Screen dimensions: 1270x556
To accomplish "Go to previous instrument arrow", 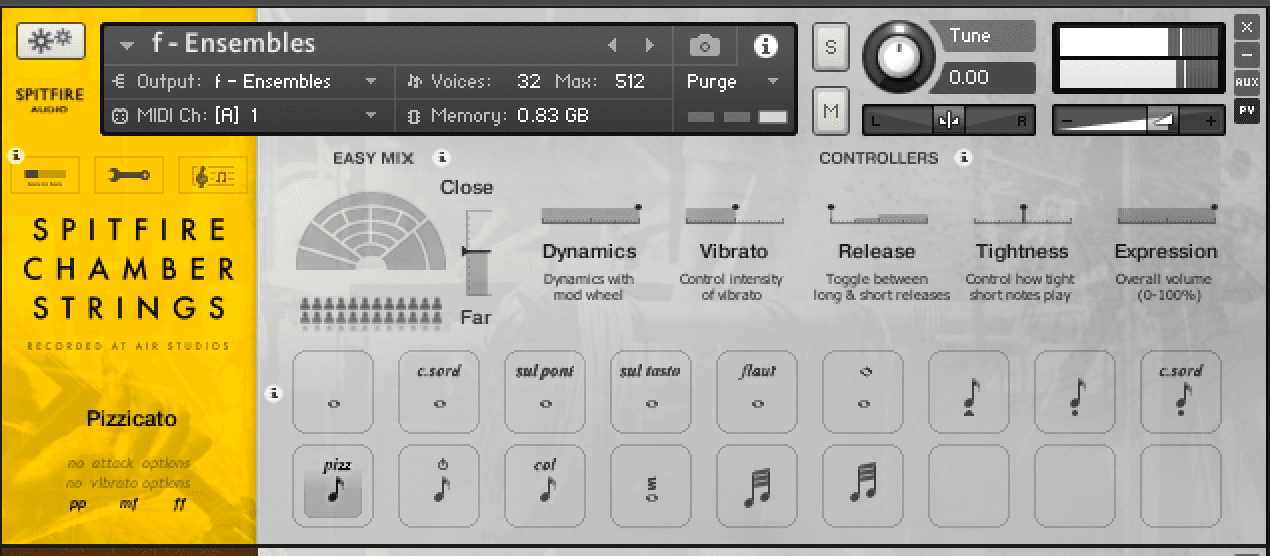I will click(x=612, y=46).
